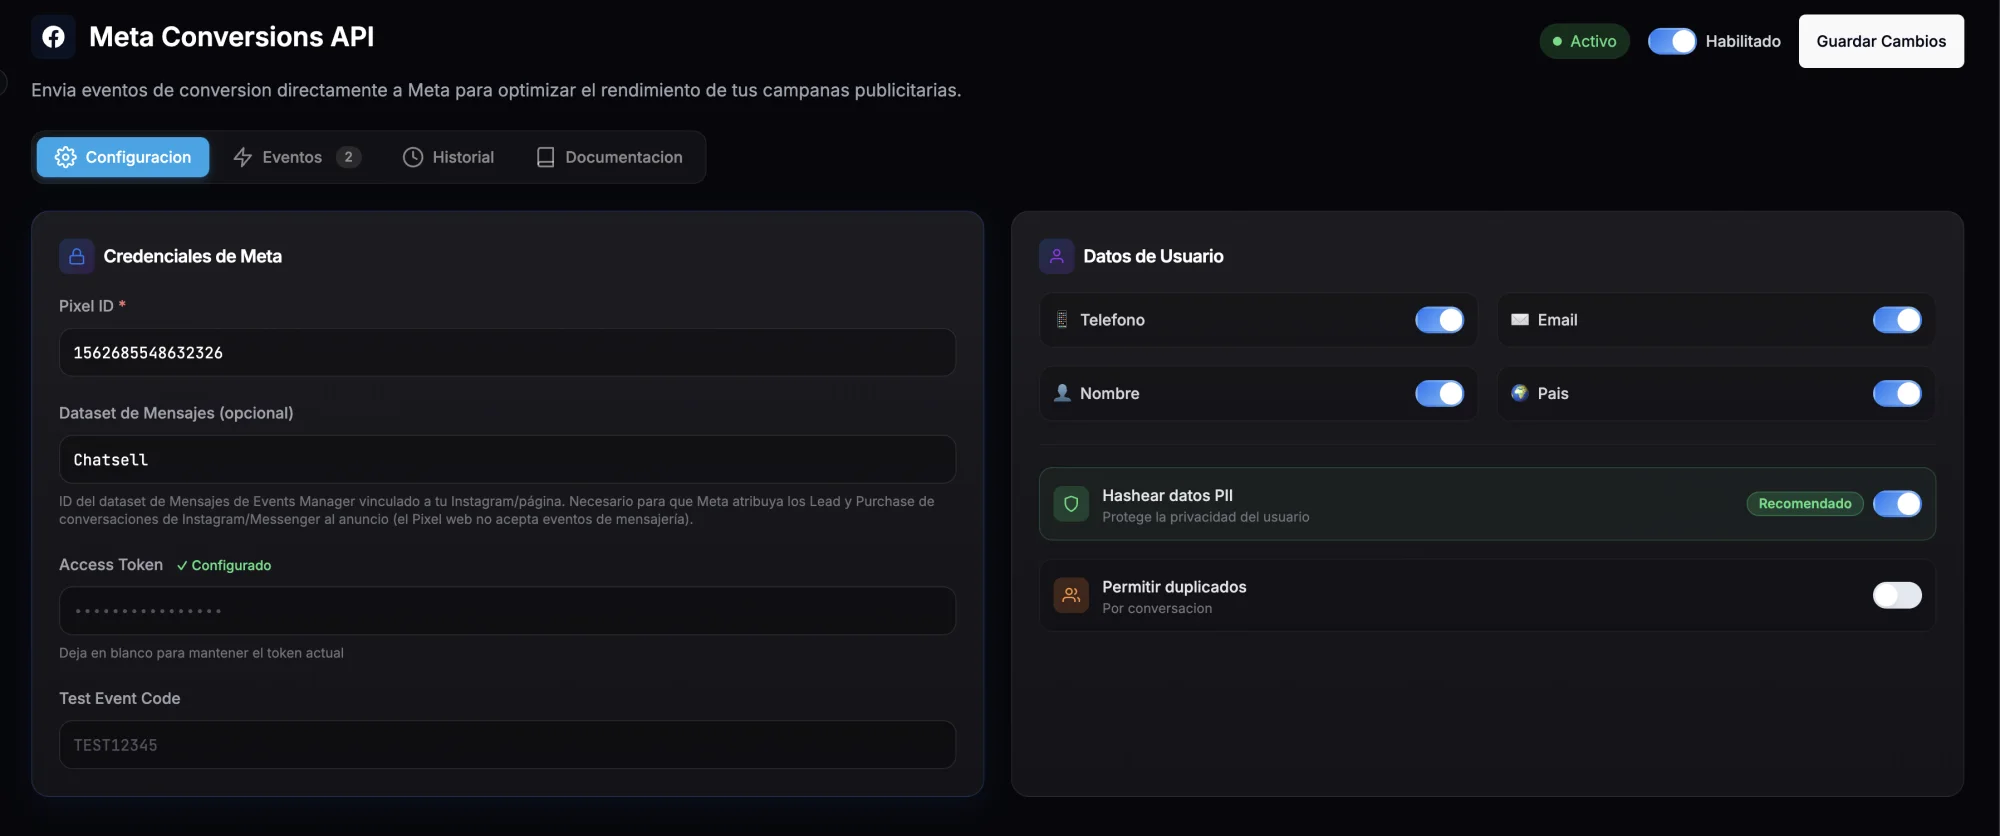Click the Eventos count badge showing 2

(348, 157)
